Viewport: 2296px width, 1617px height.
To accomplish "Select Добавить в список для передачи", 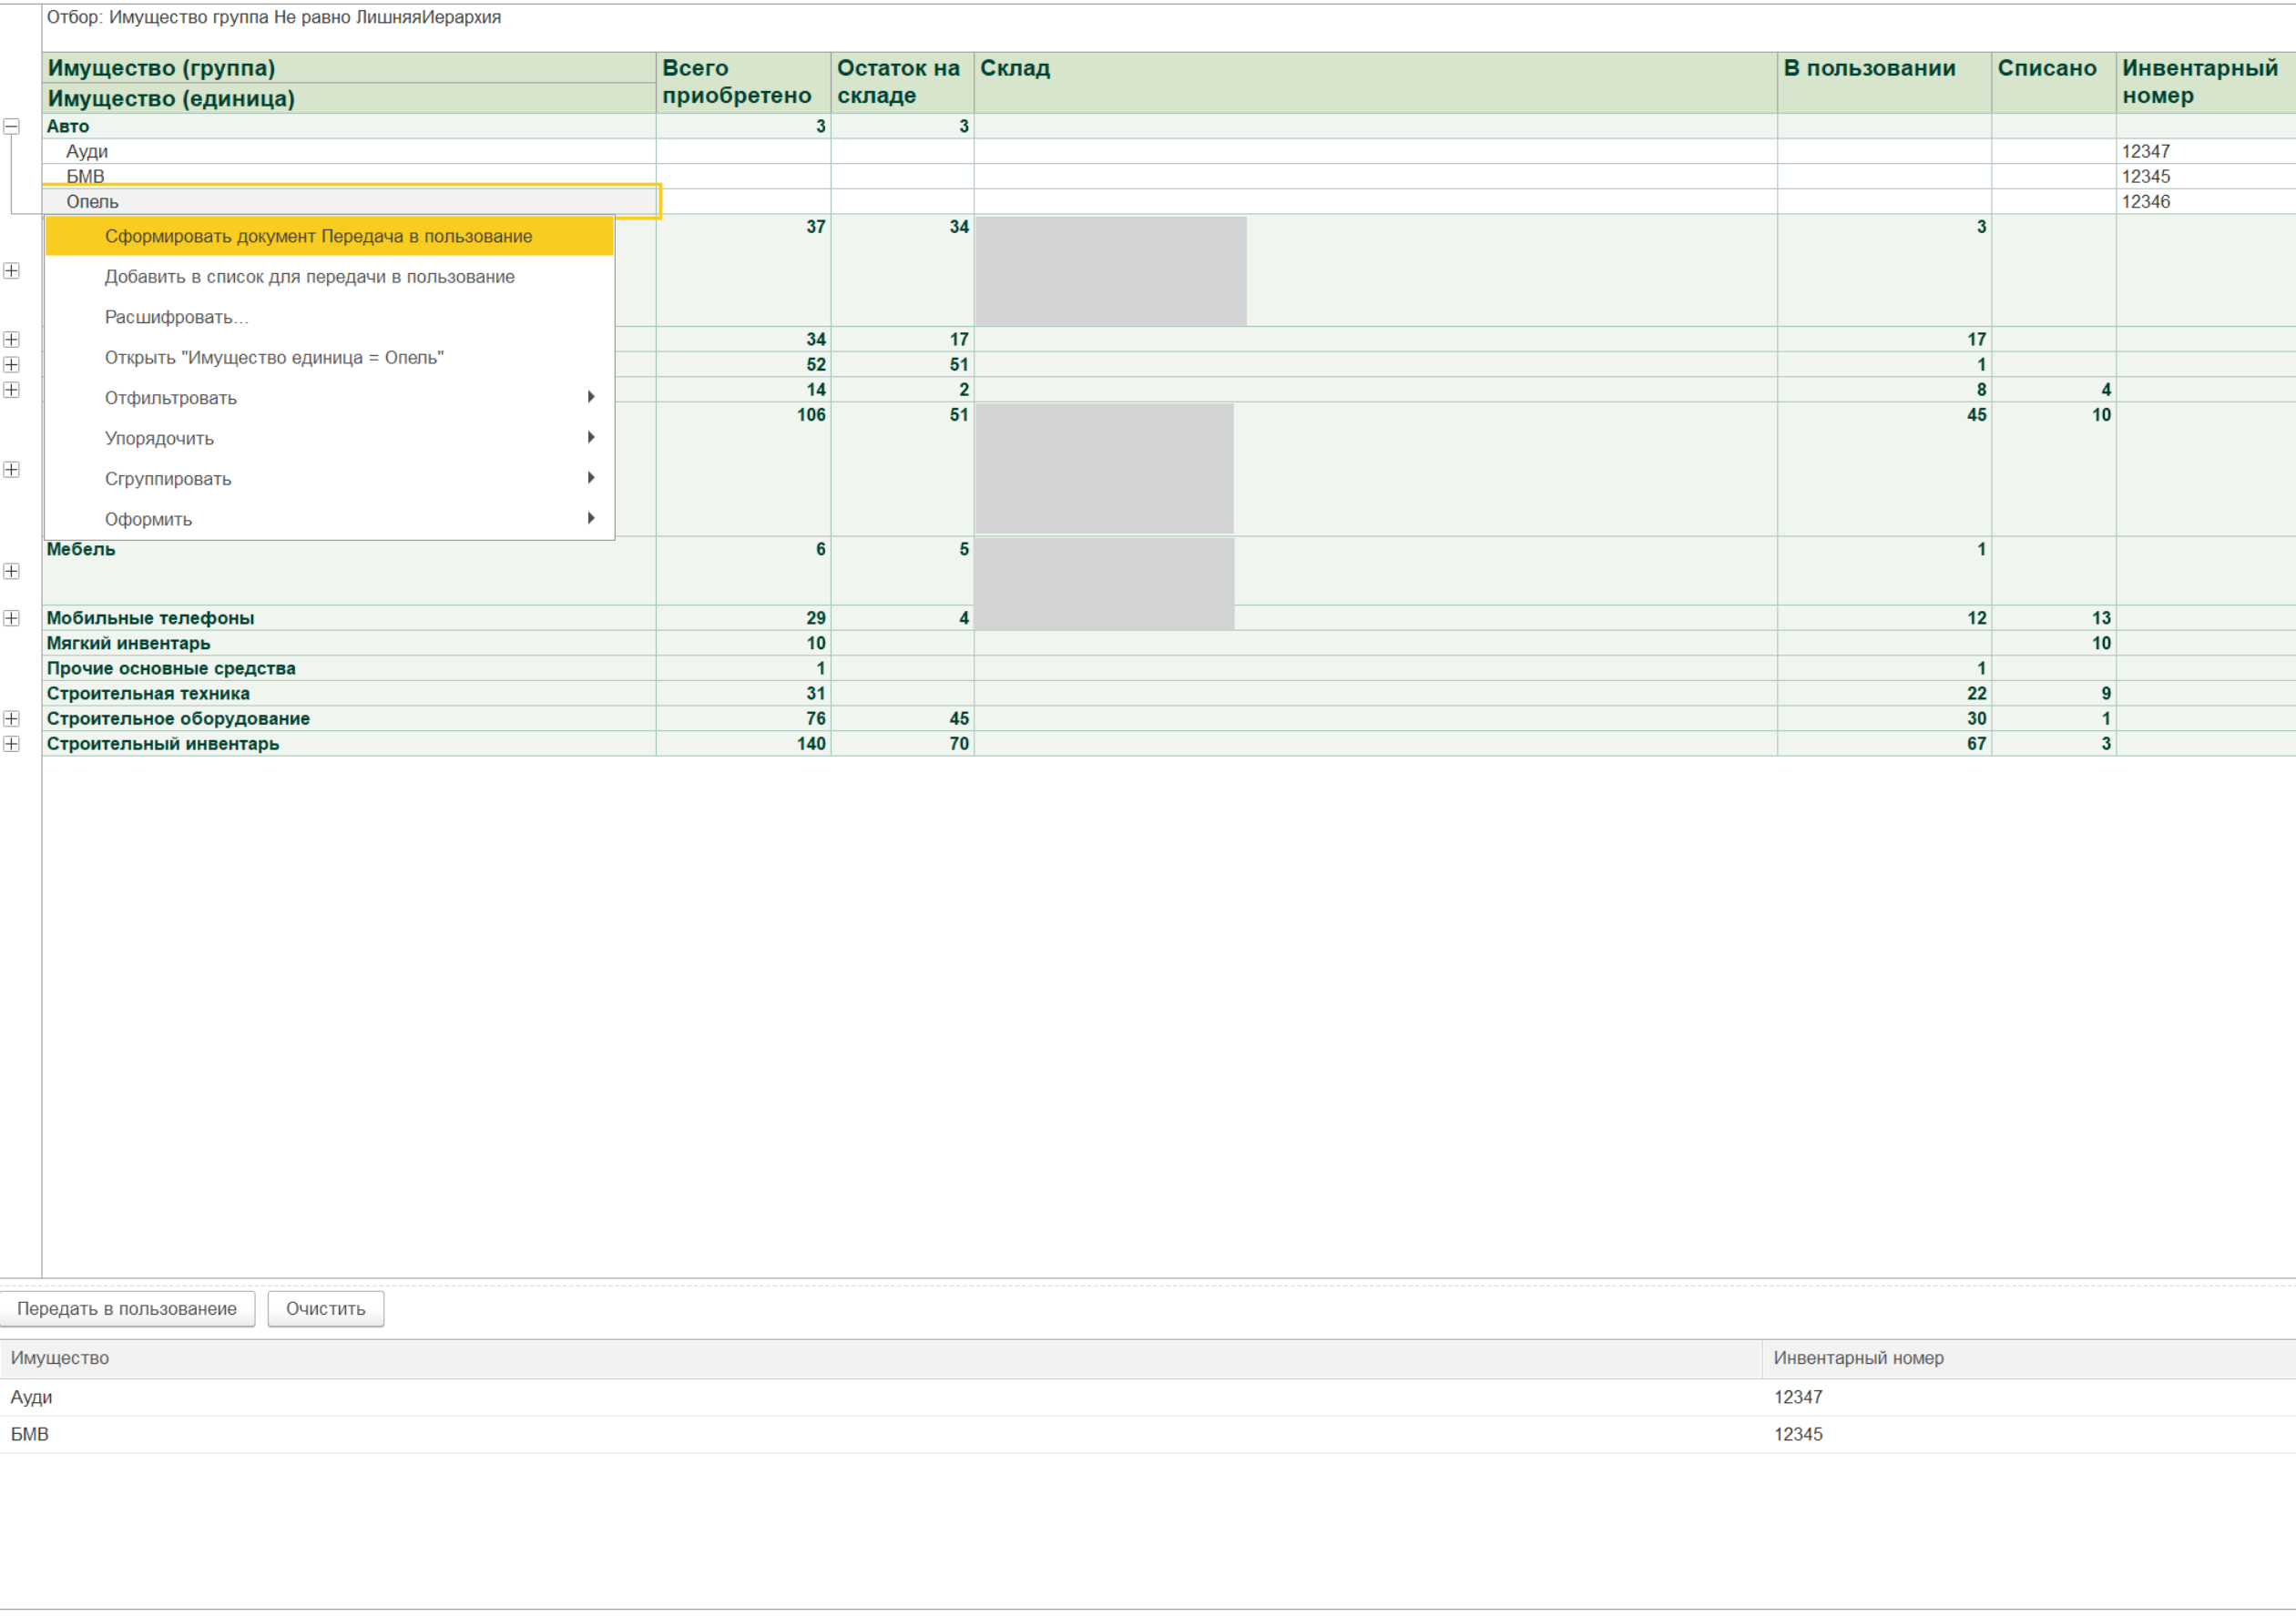I will point(309,277).
